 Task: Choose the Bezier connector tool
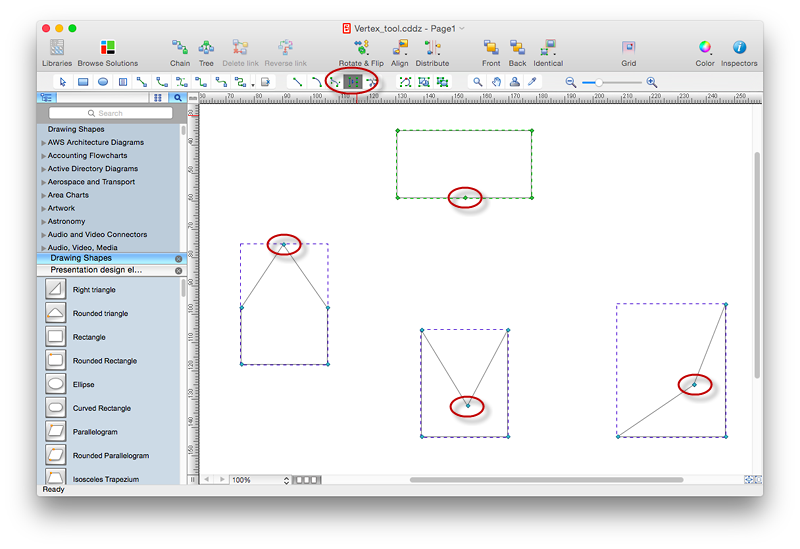tap(182, 82)
